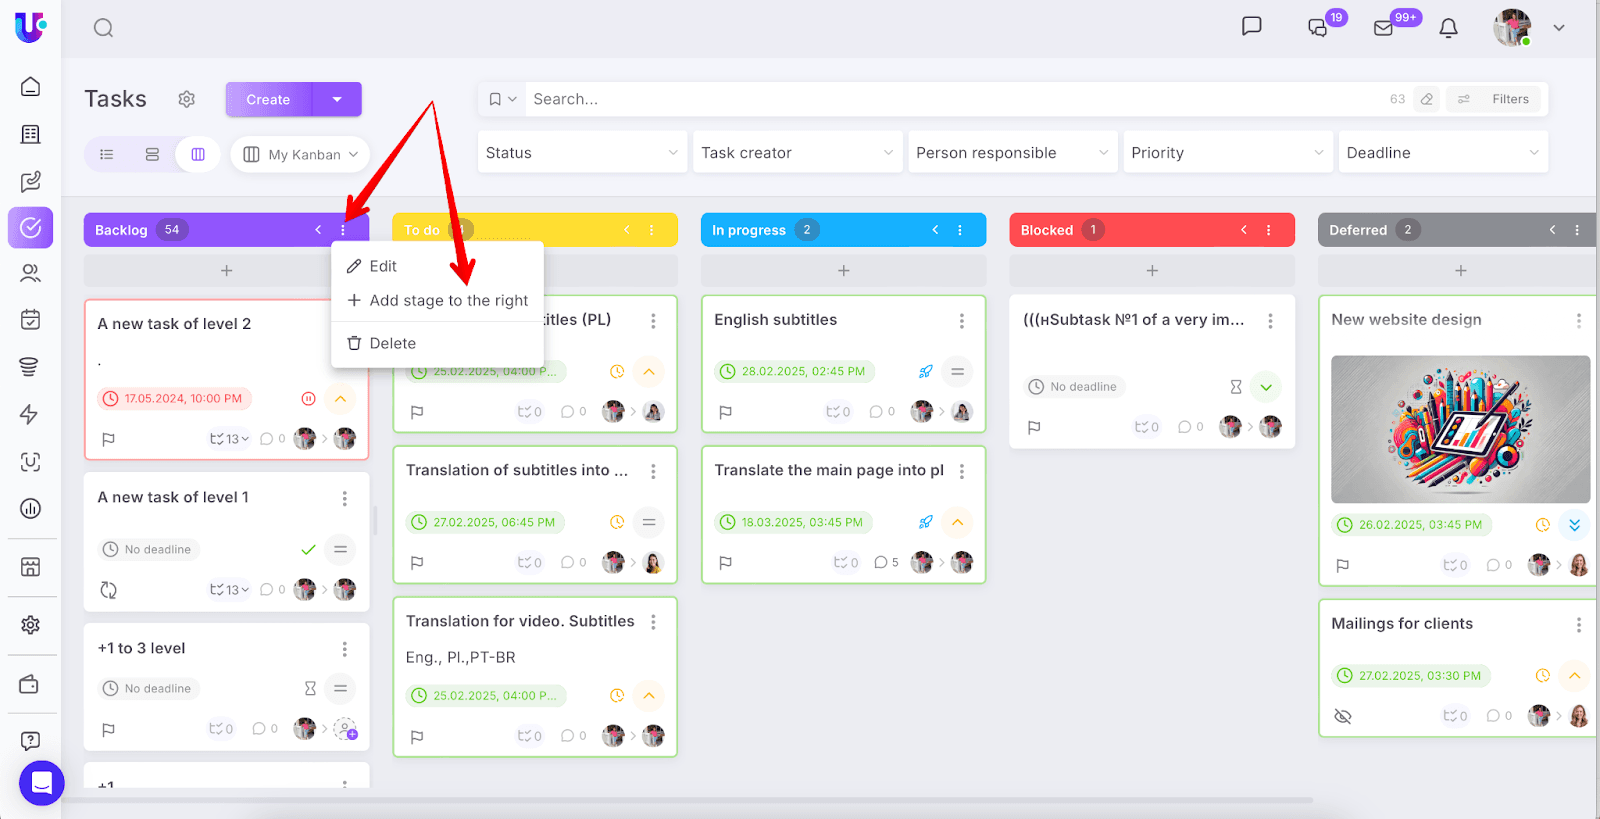Screen dimensions: 1600x819
Task: Open the mail inbox icon
Action: [x=1384, y=28]
